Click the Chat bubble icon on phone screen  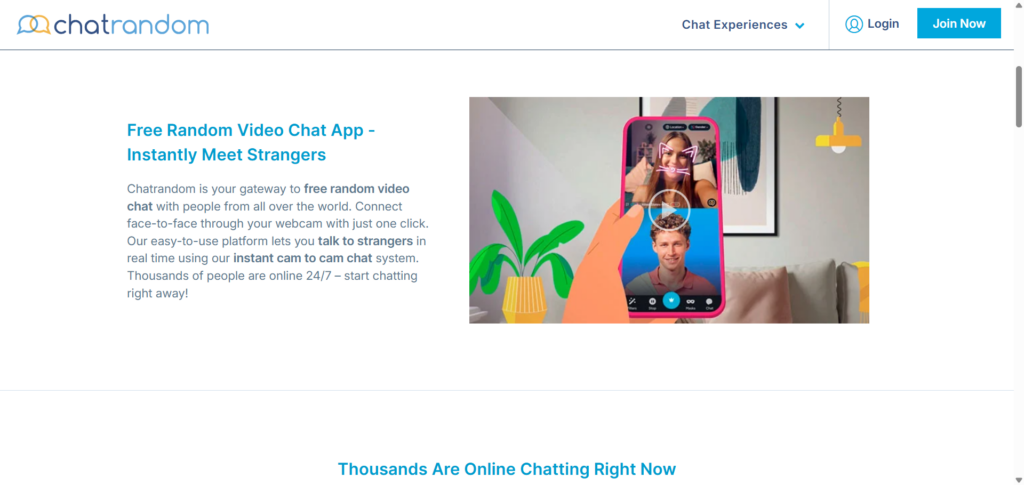tap(709, 301)
